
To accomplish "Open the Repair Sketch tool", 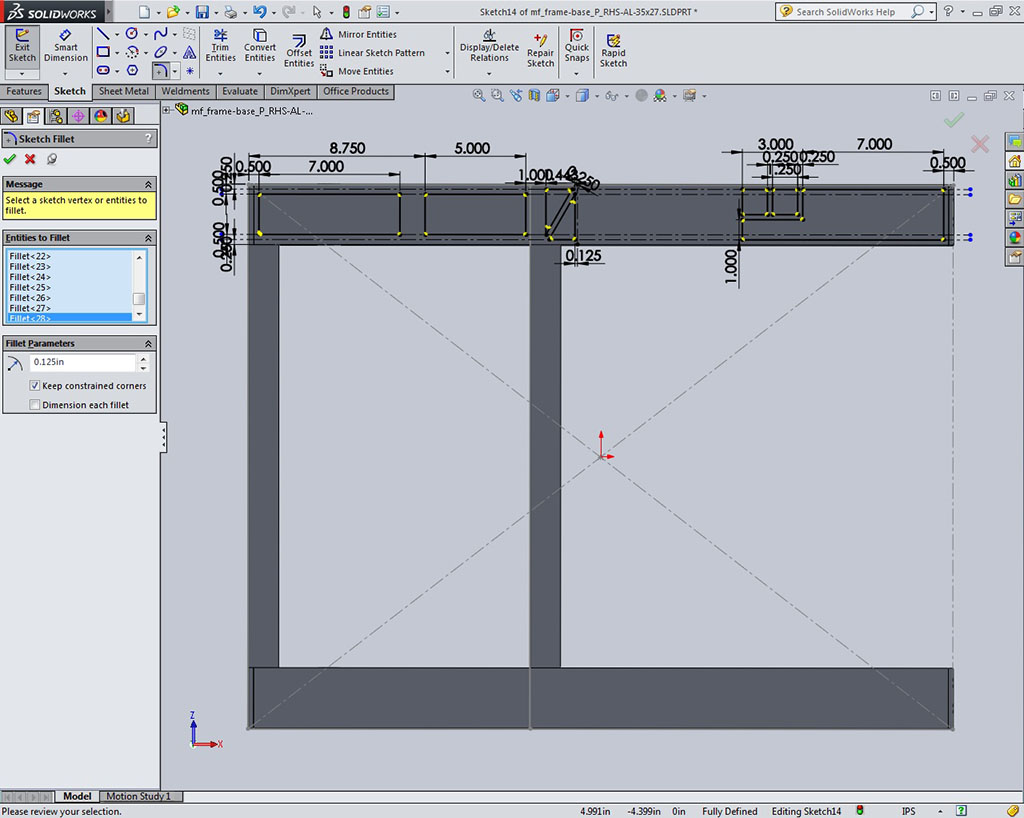I will click(540, 50).
